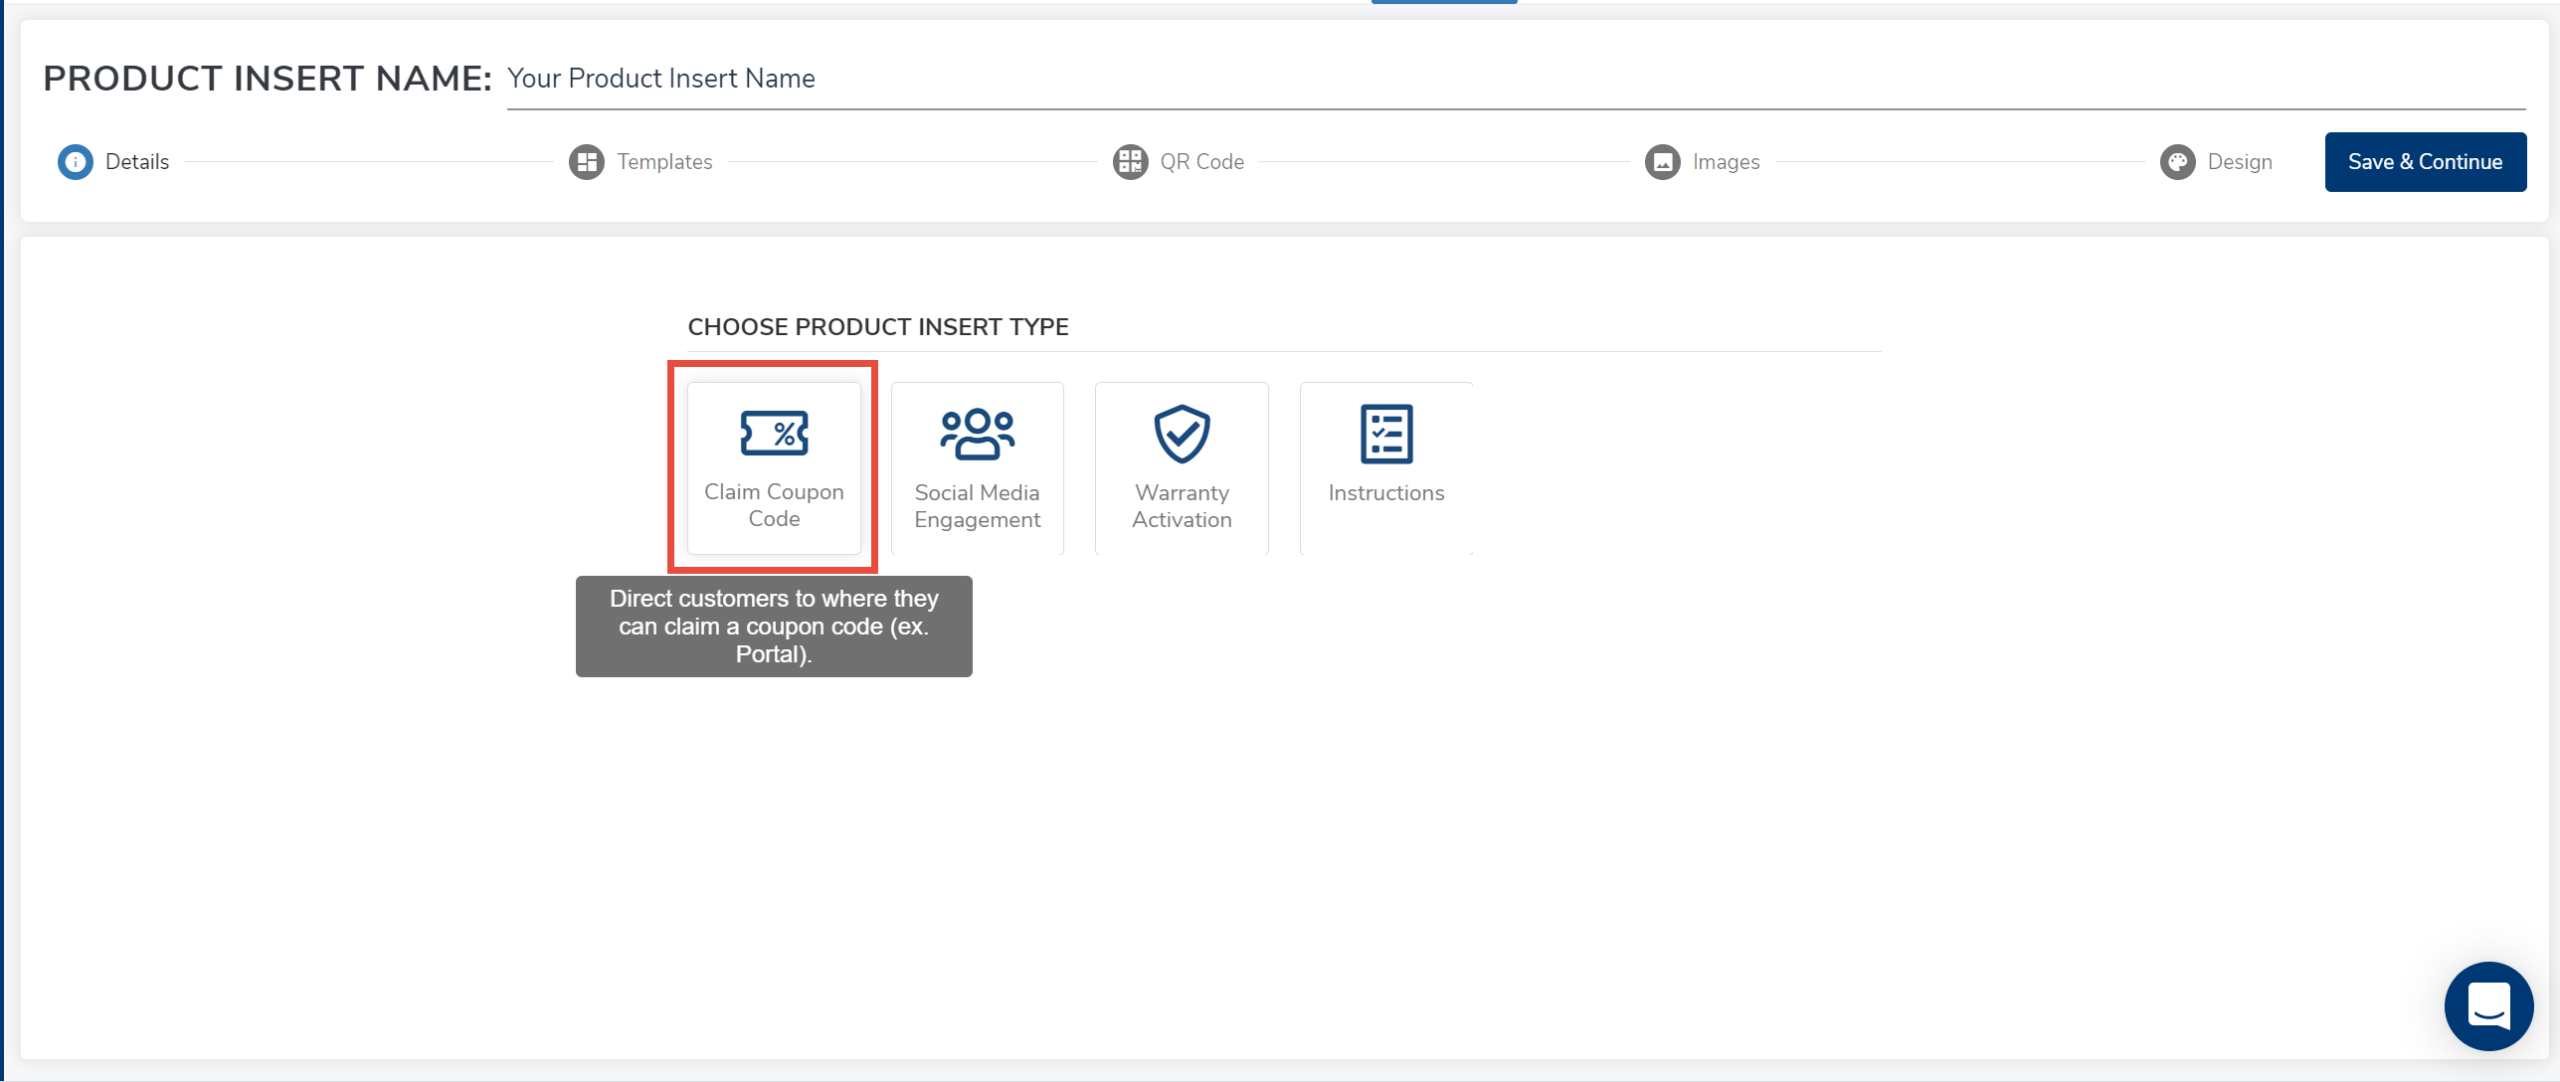Click the QR Code step icon
Image resolution: width=2560 pixels, height=1082 pixels.
click(x=1130, y=162)
